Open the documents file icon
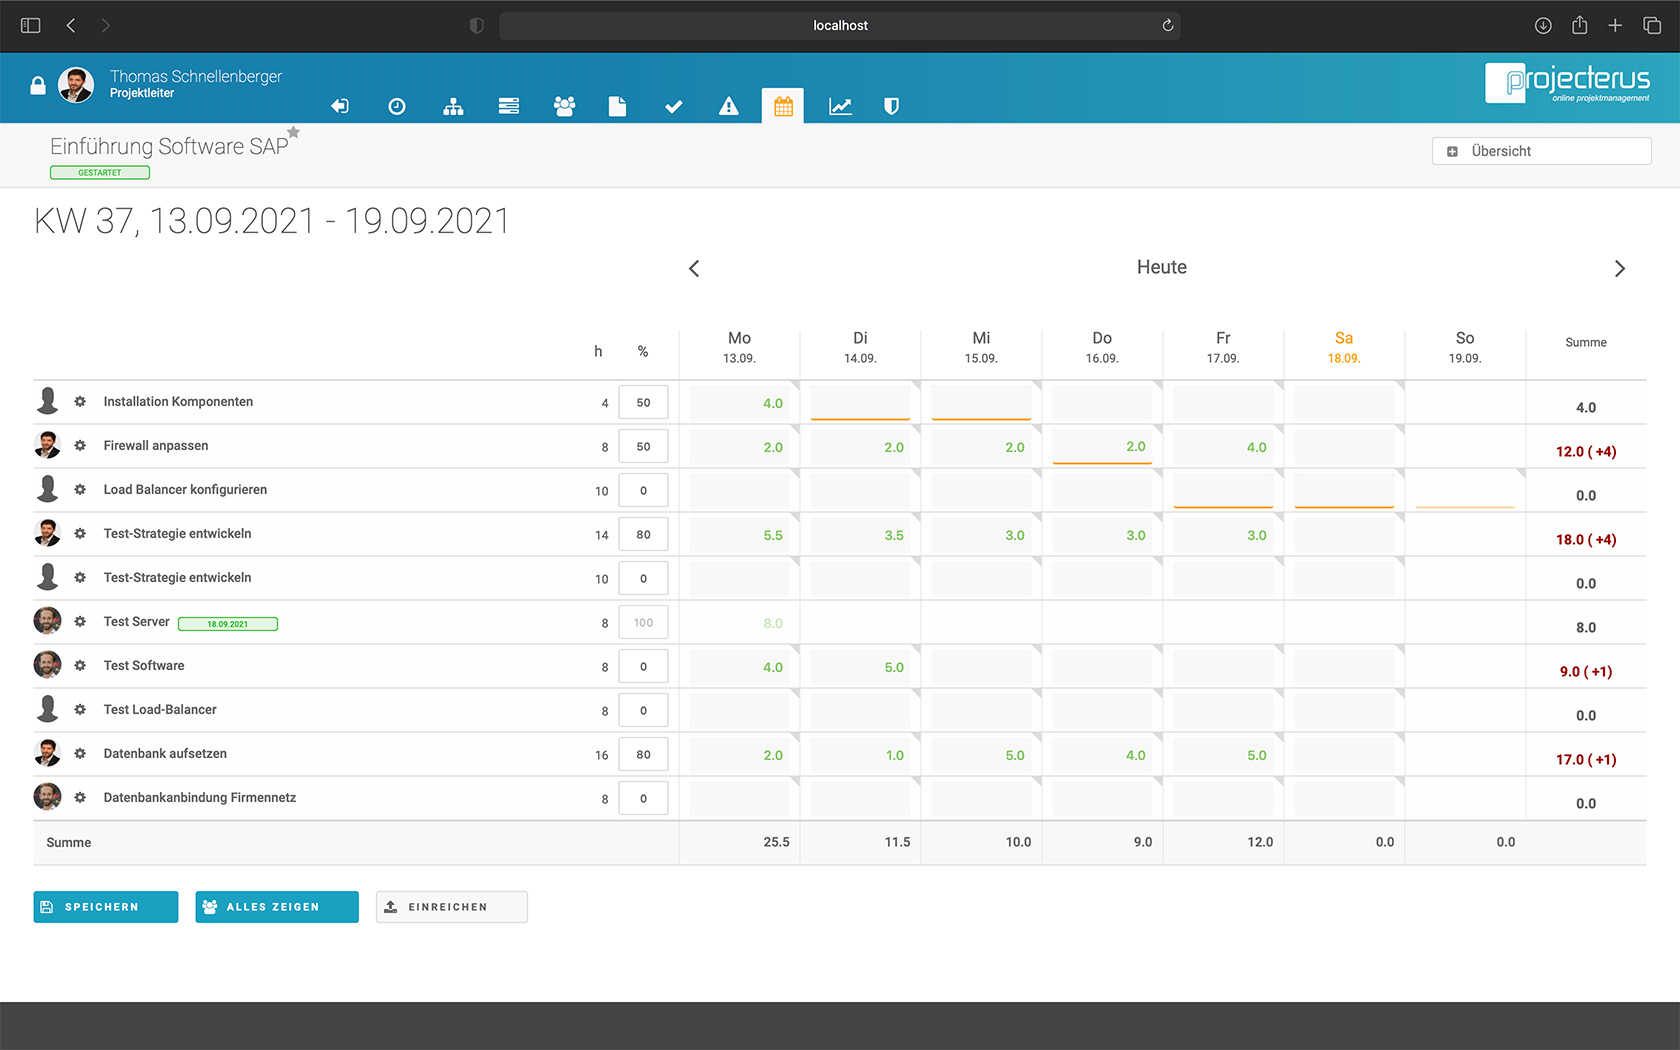The height and width of the screenshot is (1050, 1680). point(617,106)
